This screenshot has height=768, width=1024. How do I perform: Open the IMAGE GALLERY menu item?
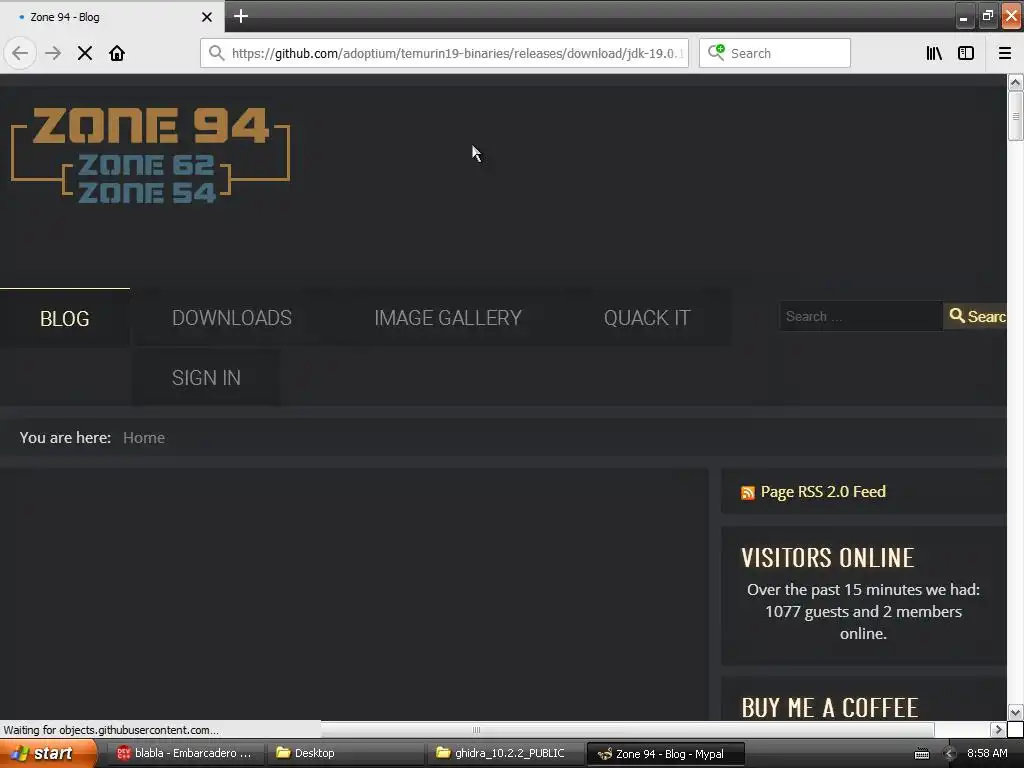tap(448, 317)
